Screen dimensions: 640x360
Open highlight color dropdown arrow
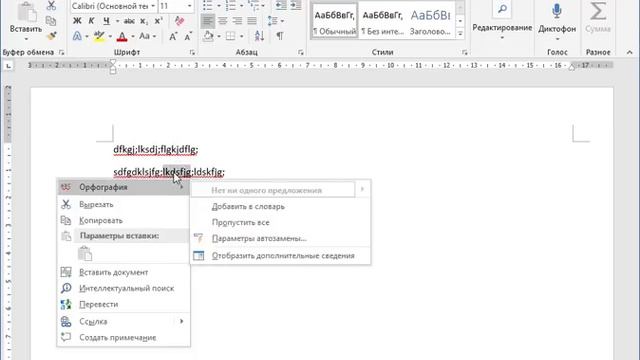tap(110, 36)
